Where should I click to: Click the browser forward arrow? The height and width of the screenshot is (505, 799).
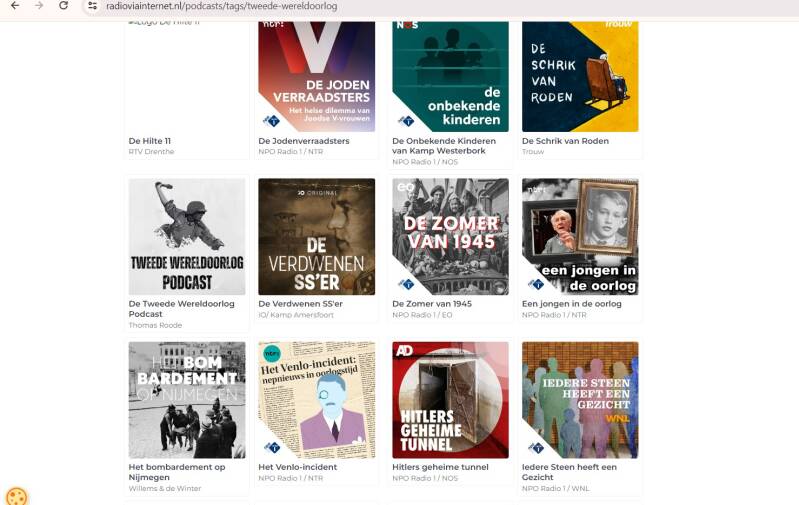tap(39, 6)
